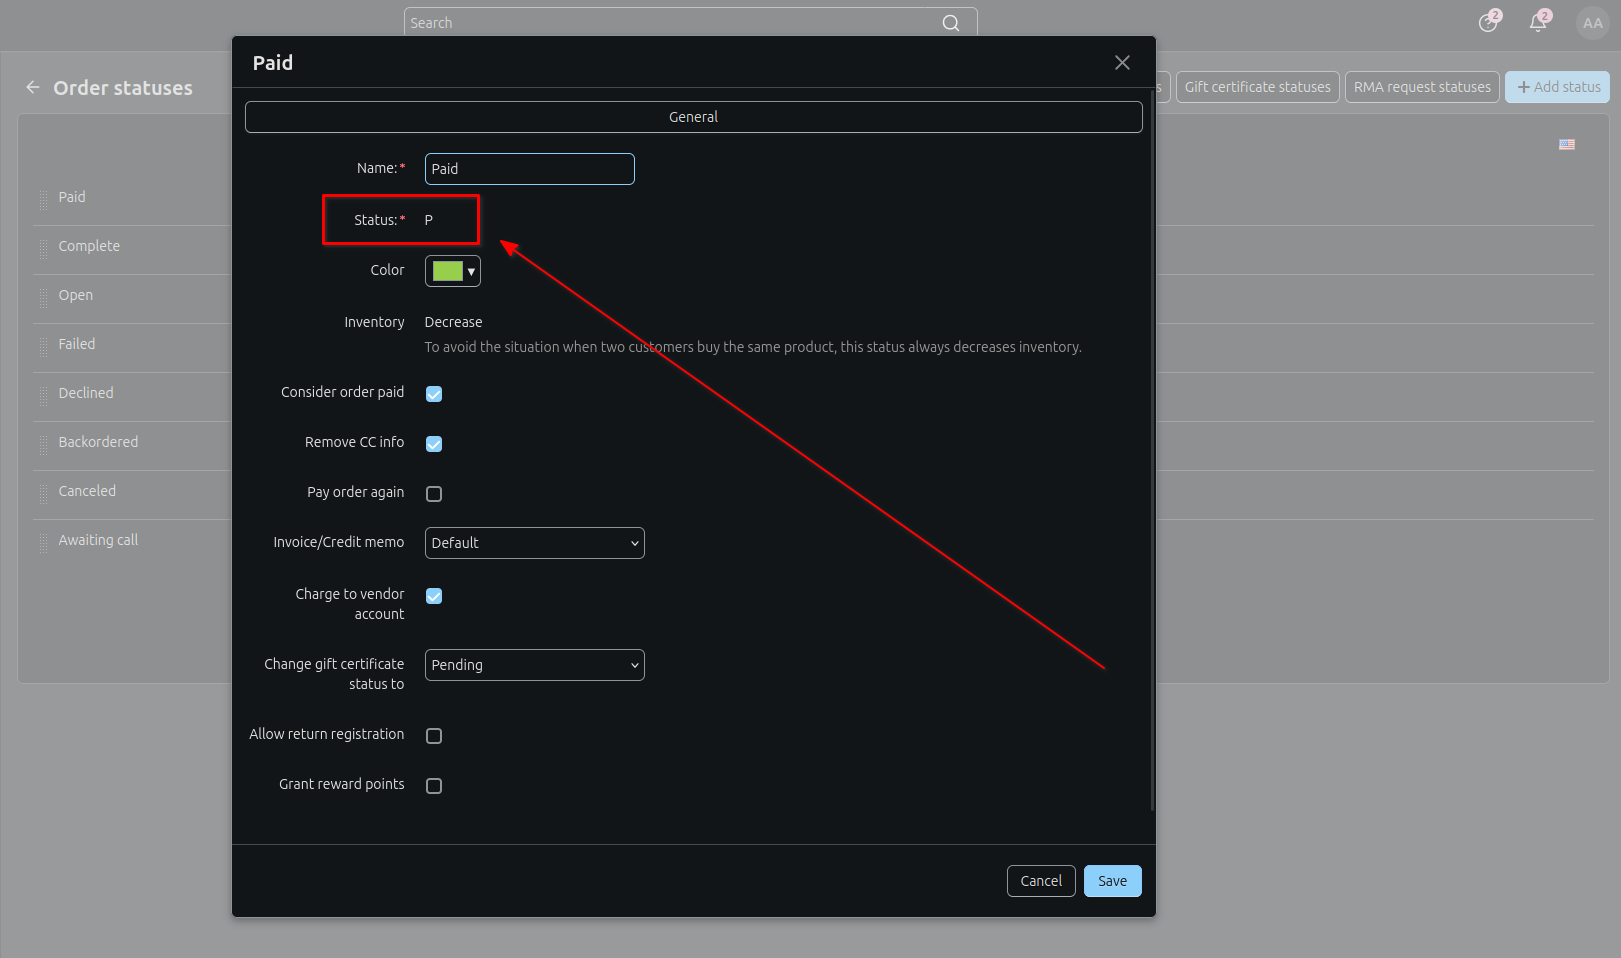Grab the drag handle of the Declined row
Viewport: 1621px width, 958px height.
44,395
